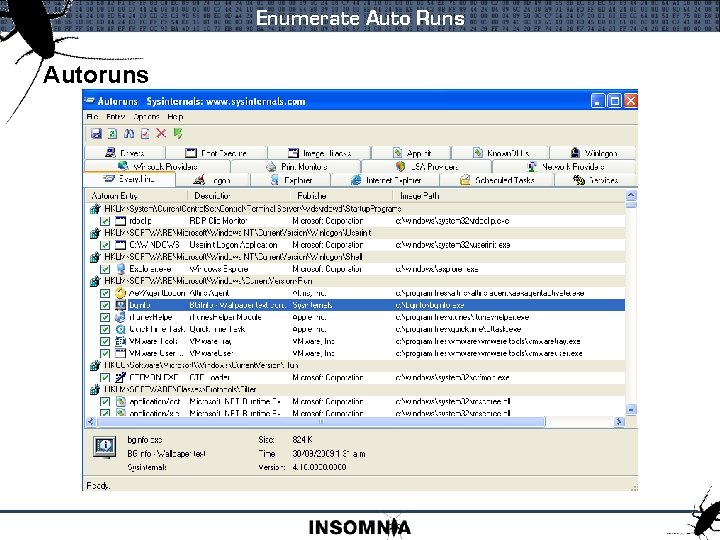Switch to the Logon tab

click(213, 180)
